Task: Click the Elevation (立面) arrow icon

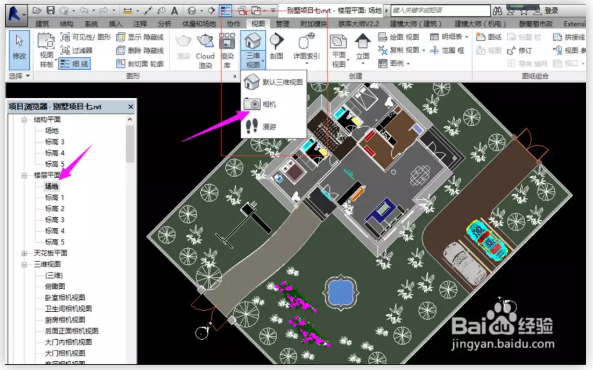Action: click(x=362, y=46)
